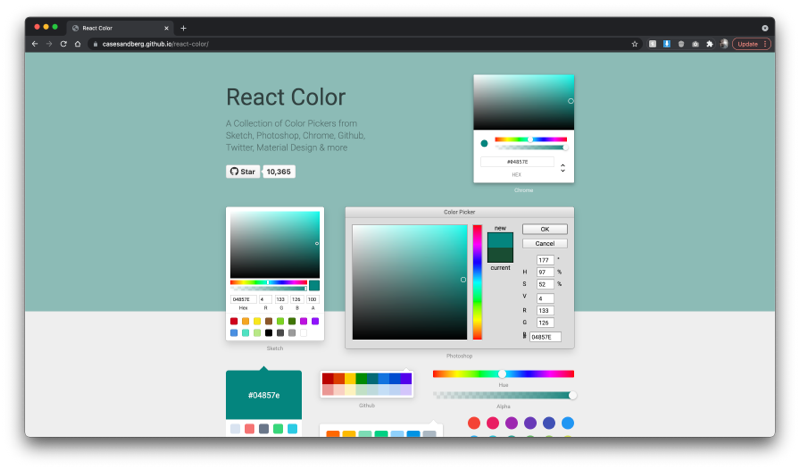Click the Update button in Chrome toolbar
This screenshot has height=475, width=800.
[x=751, y=44]
